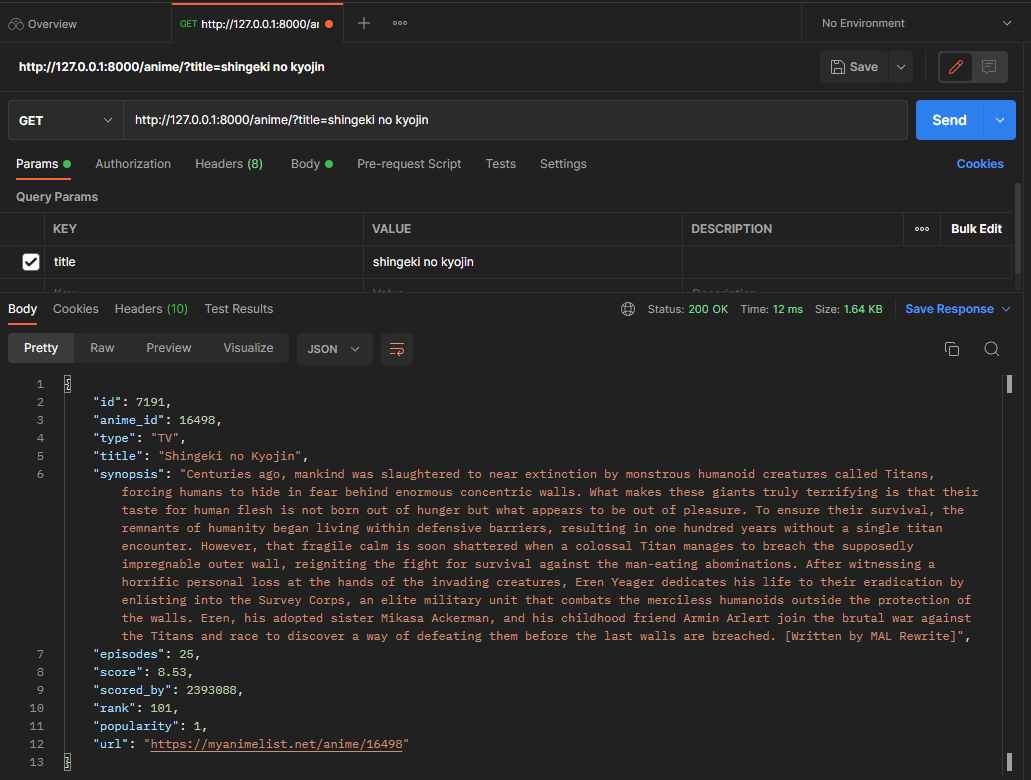Uncheck the title query parameter
The height and width of the screenshot is (780, 1031).
pyautogui.click(x=31, y=261)
